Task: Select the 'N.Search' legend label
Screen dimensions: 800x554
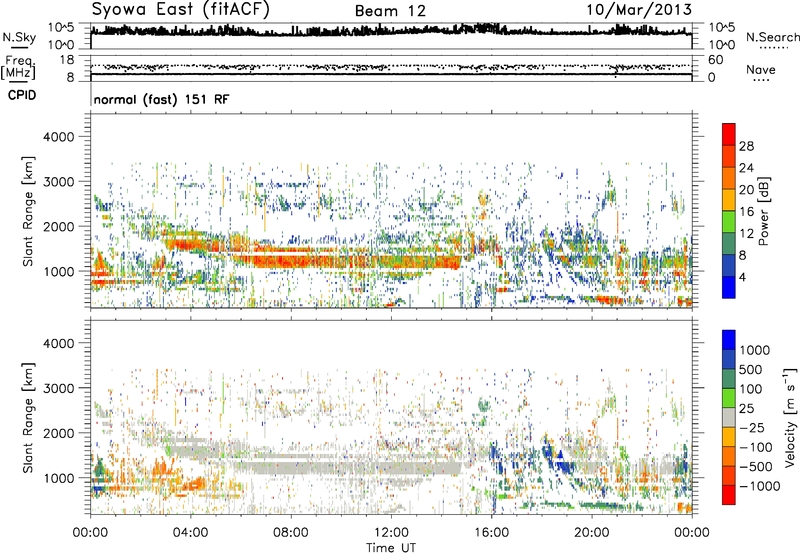Action: click(772, 37)
